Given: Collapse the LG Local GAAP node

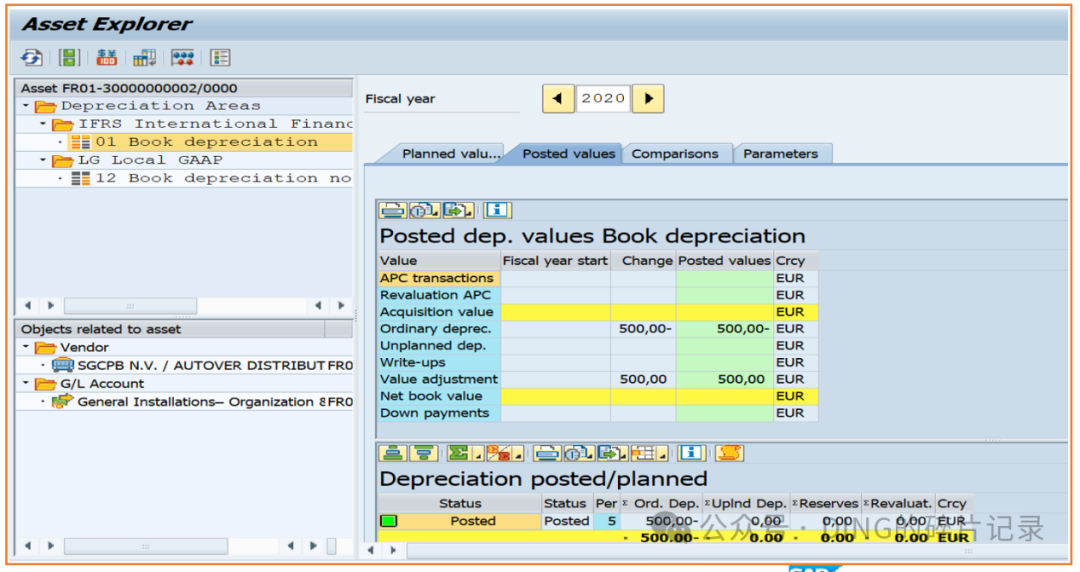Looking at the screenshot, I should 43,160.
